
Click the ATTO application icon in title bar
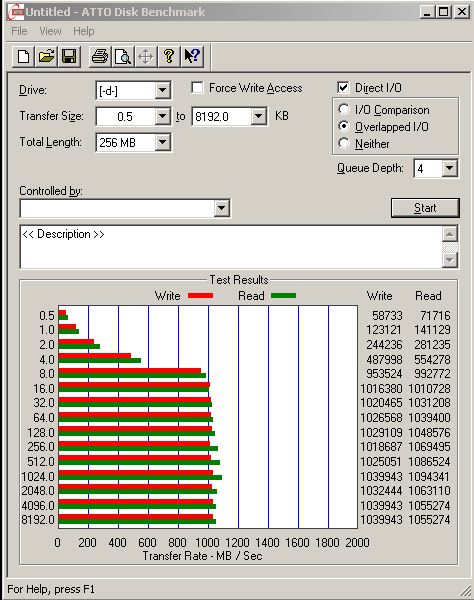[x=16, y=12]
